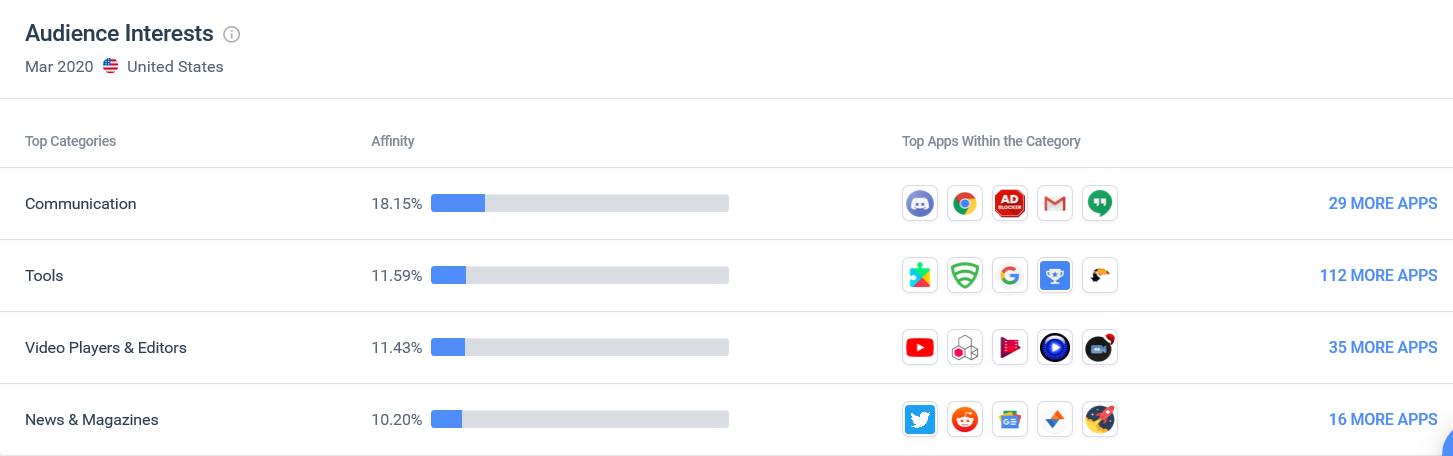Select the toucan app icon
1453x456 pixels.
(1100, 276)
